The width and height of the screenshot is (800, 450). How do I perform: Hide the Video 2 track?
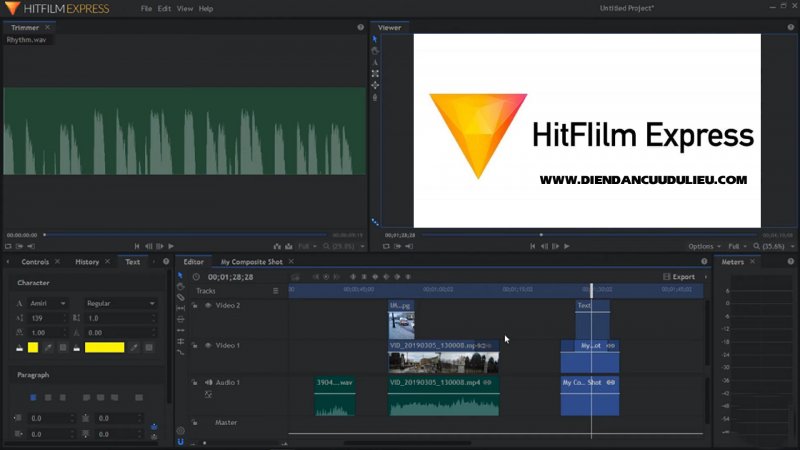[208, 305]
